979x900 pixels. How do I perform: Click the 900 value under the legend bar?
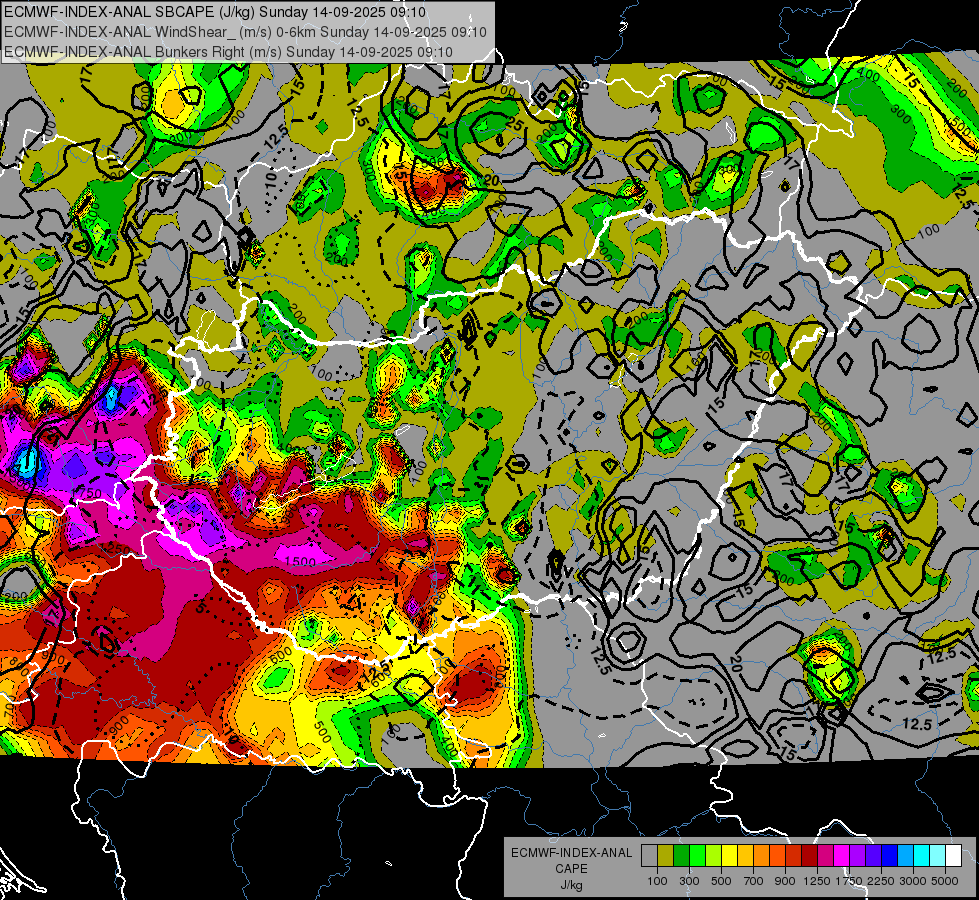coord(784,881)
